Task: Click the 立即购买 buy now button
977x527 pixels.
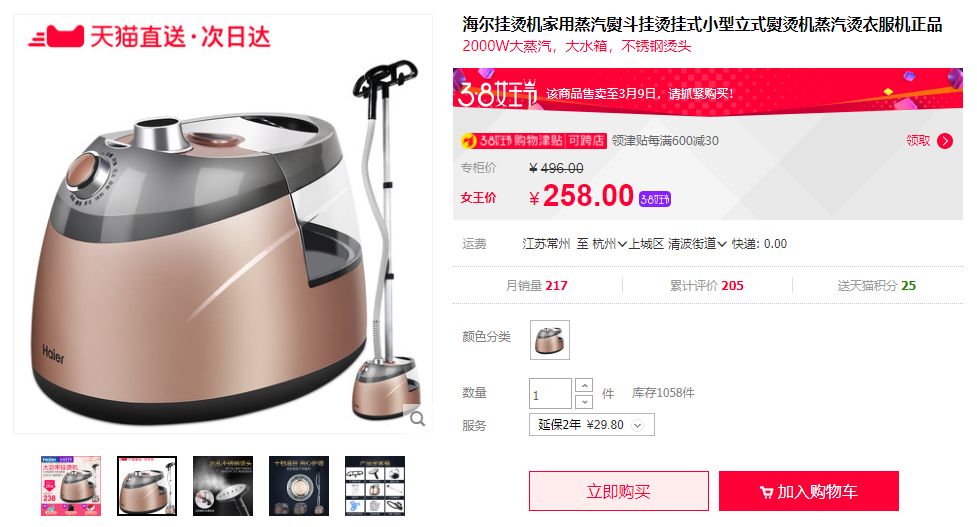Action: (619, 491)
